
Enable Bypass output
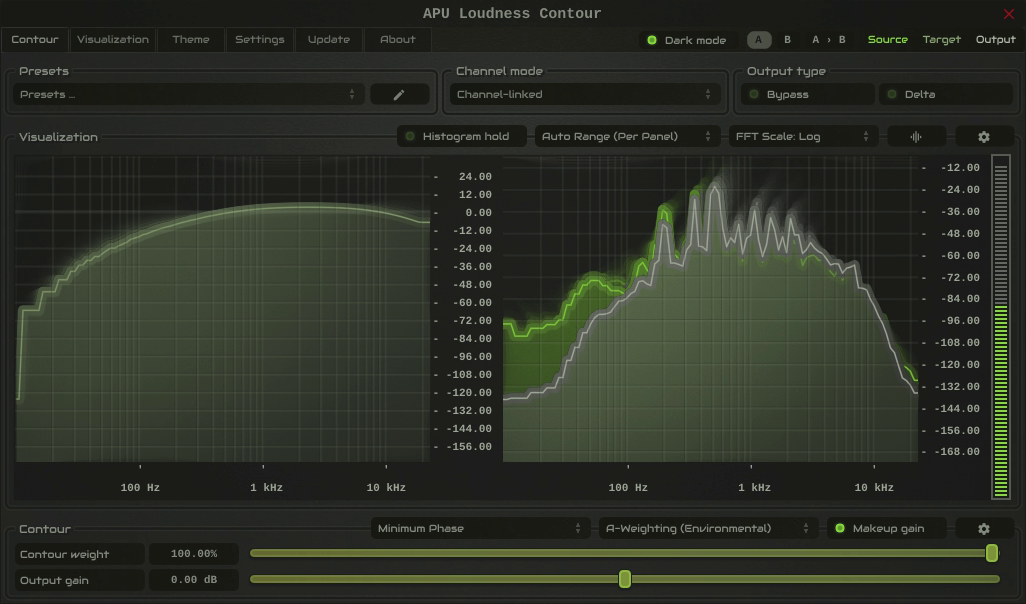tap(808, 94)
